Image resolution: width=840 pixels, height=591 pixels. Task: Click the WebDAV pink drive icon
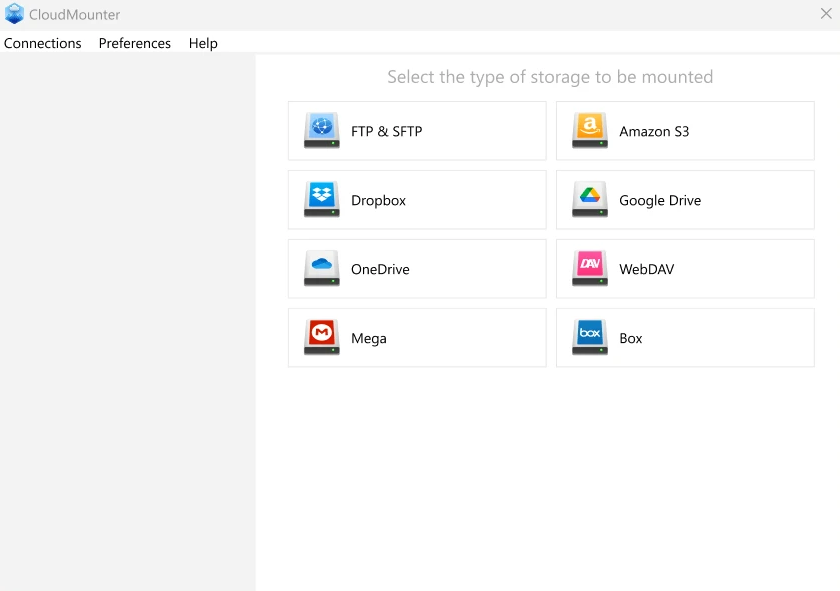590,268
